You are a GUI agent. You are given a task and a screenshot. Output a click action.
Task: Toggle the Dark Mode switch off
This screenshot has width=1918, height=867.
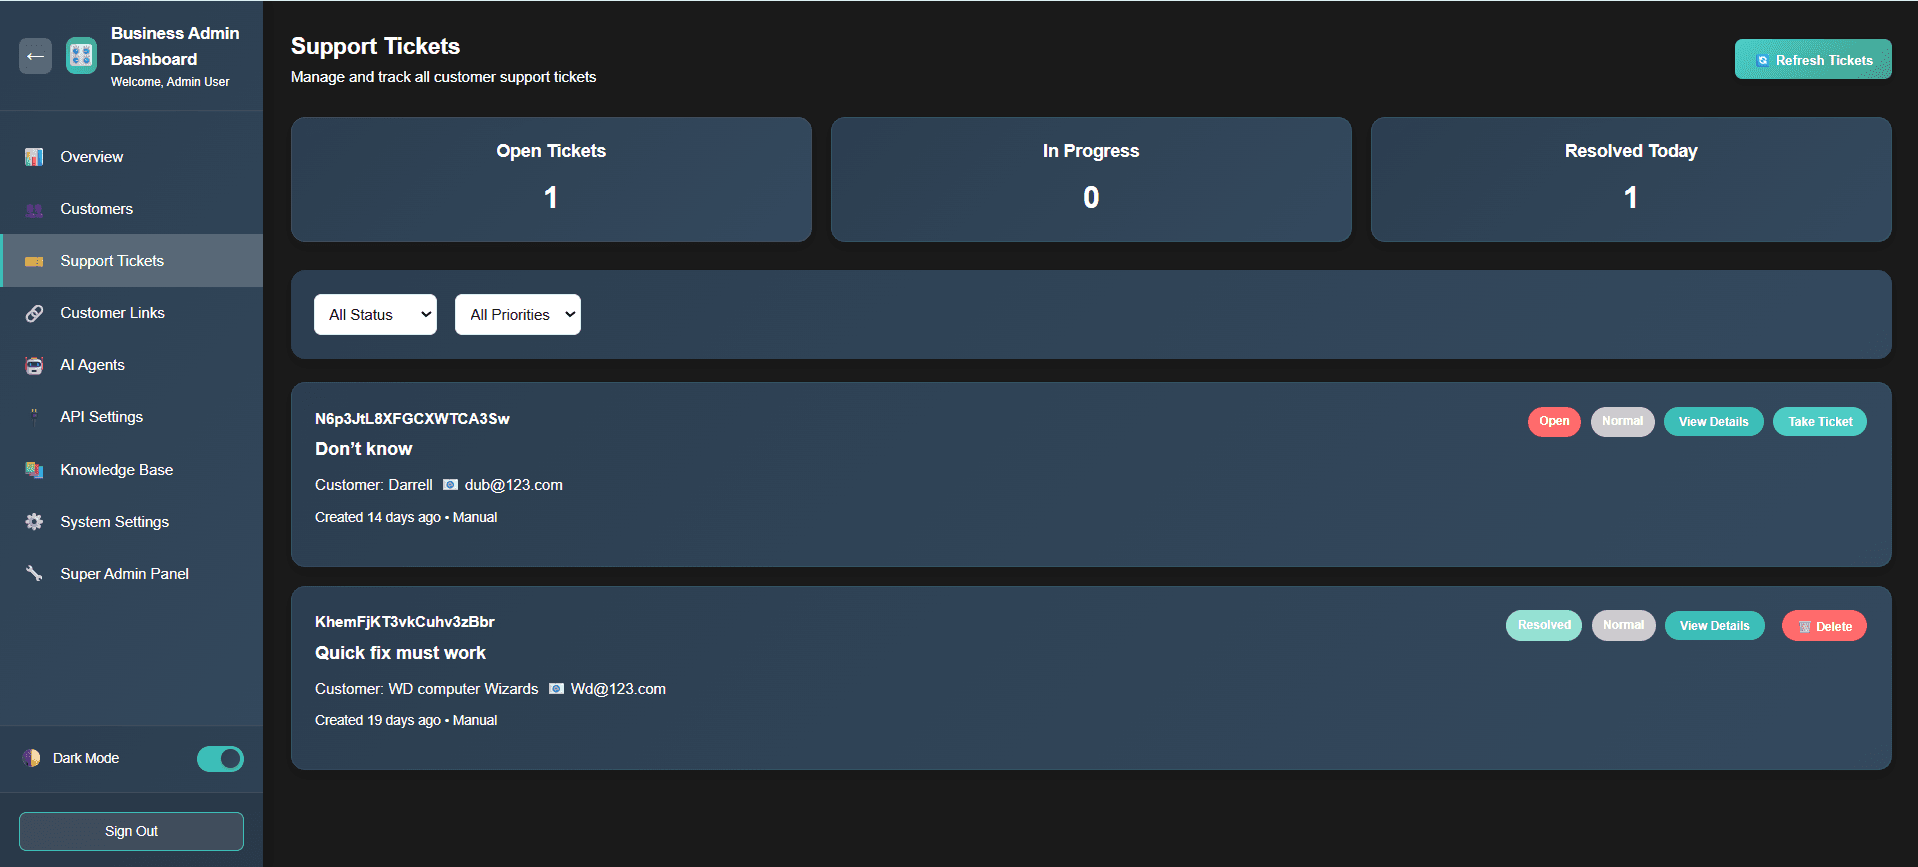220,759
